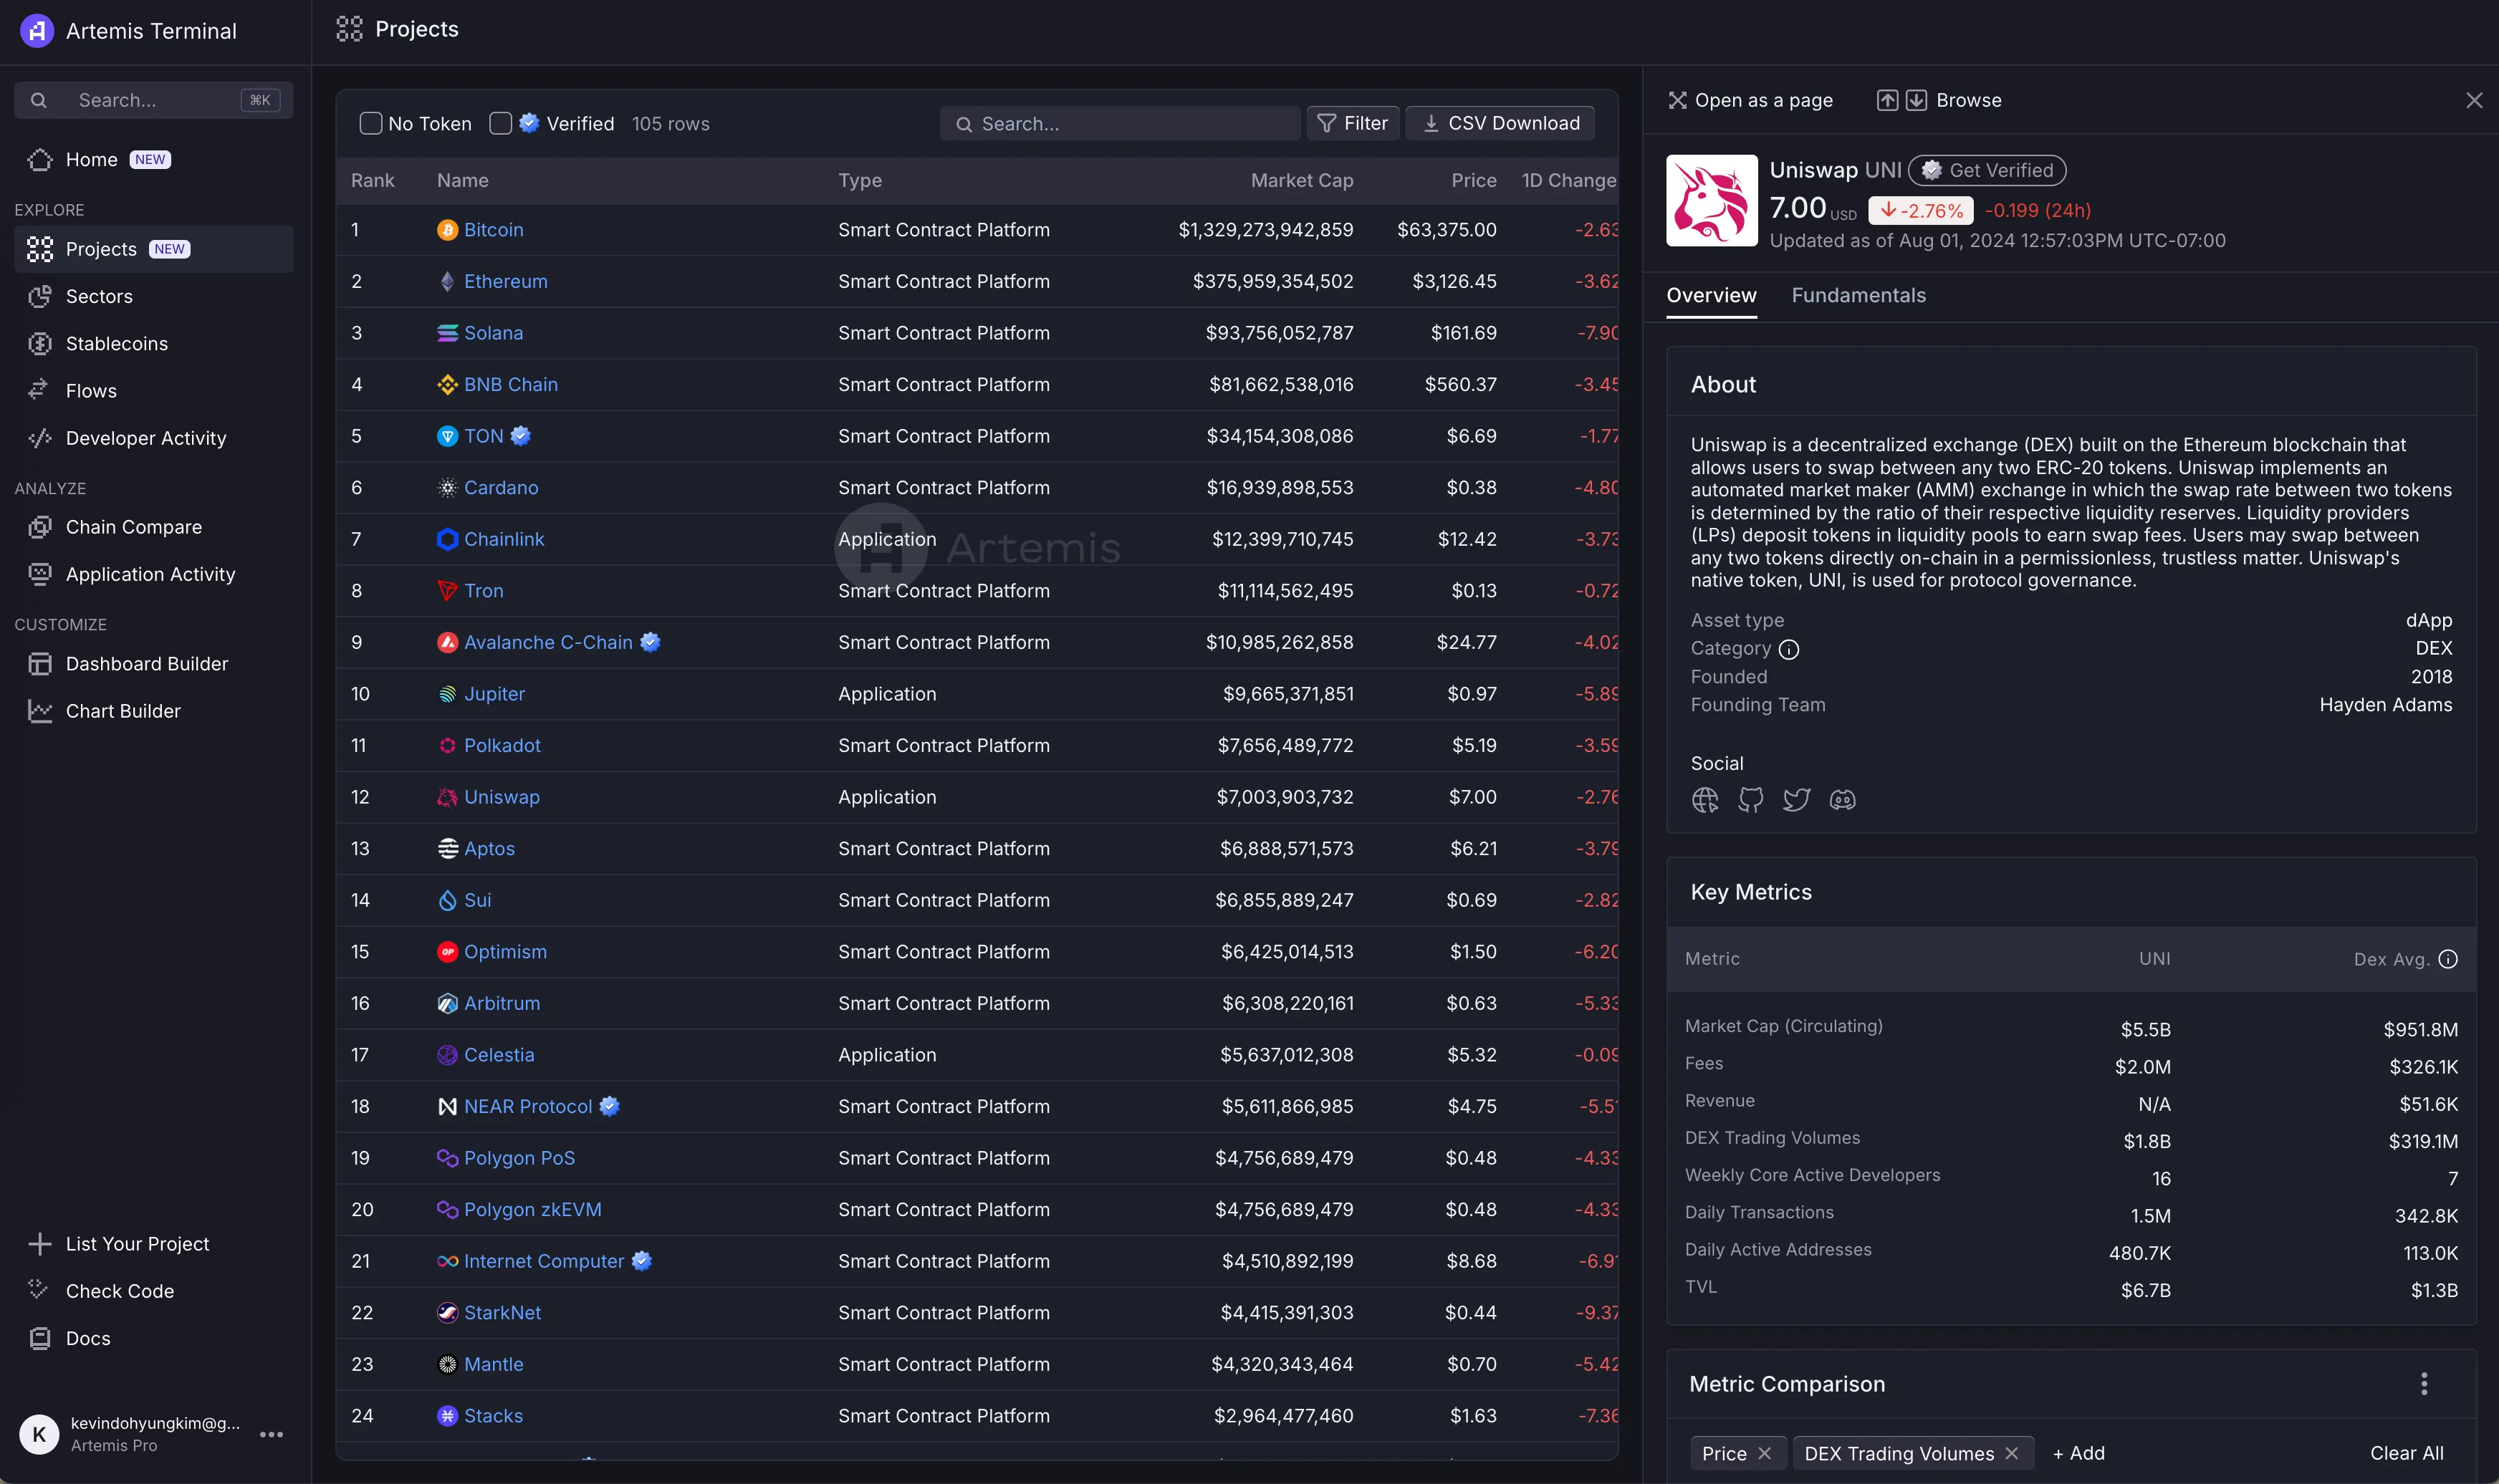
Task: Sort by the Market Cap column header
Action: pyautogui.click(x=1302, y=180)
